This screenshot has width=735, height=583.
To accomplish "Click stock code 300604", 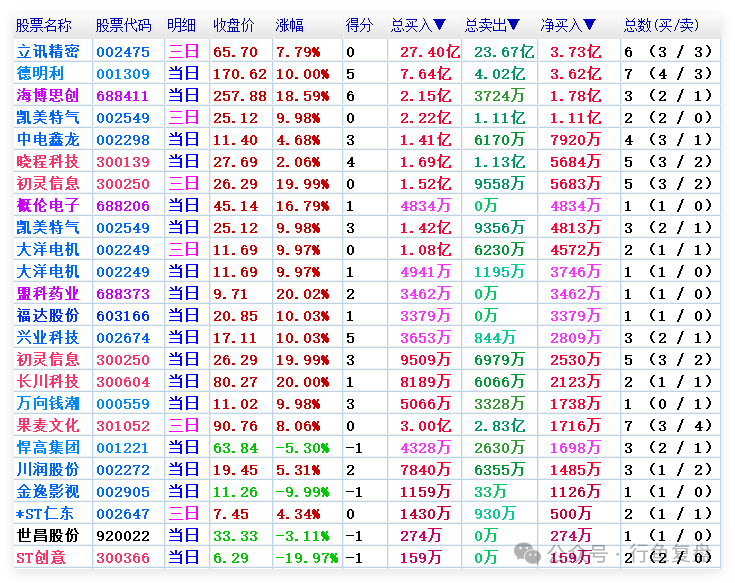I will click(123, 382).
